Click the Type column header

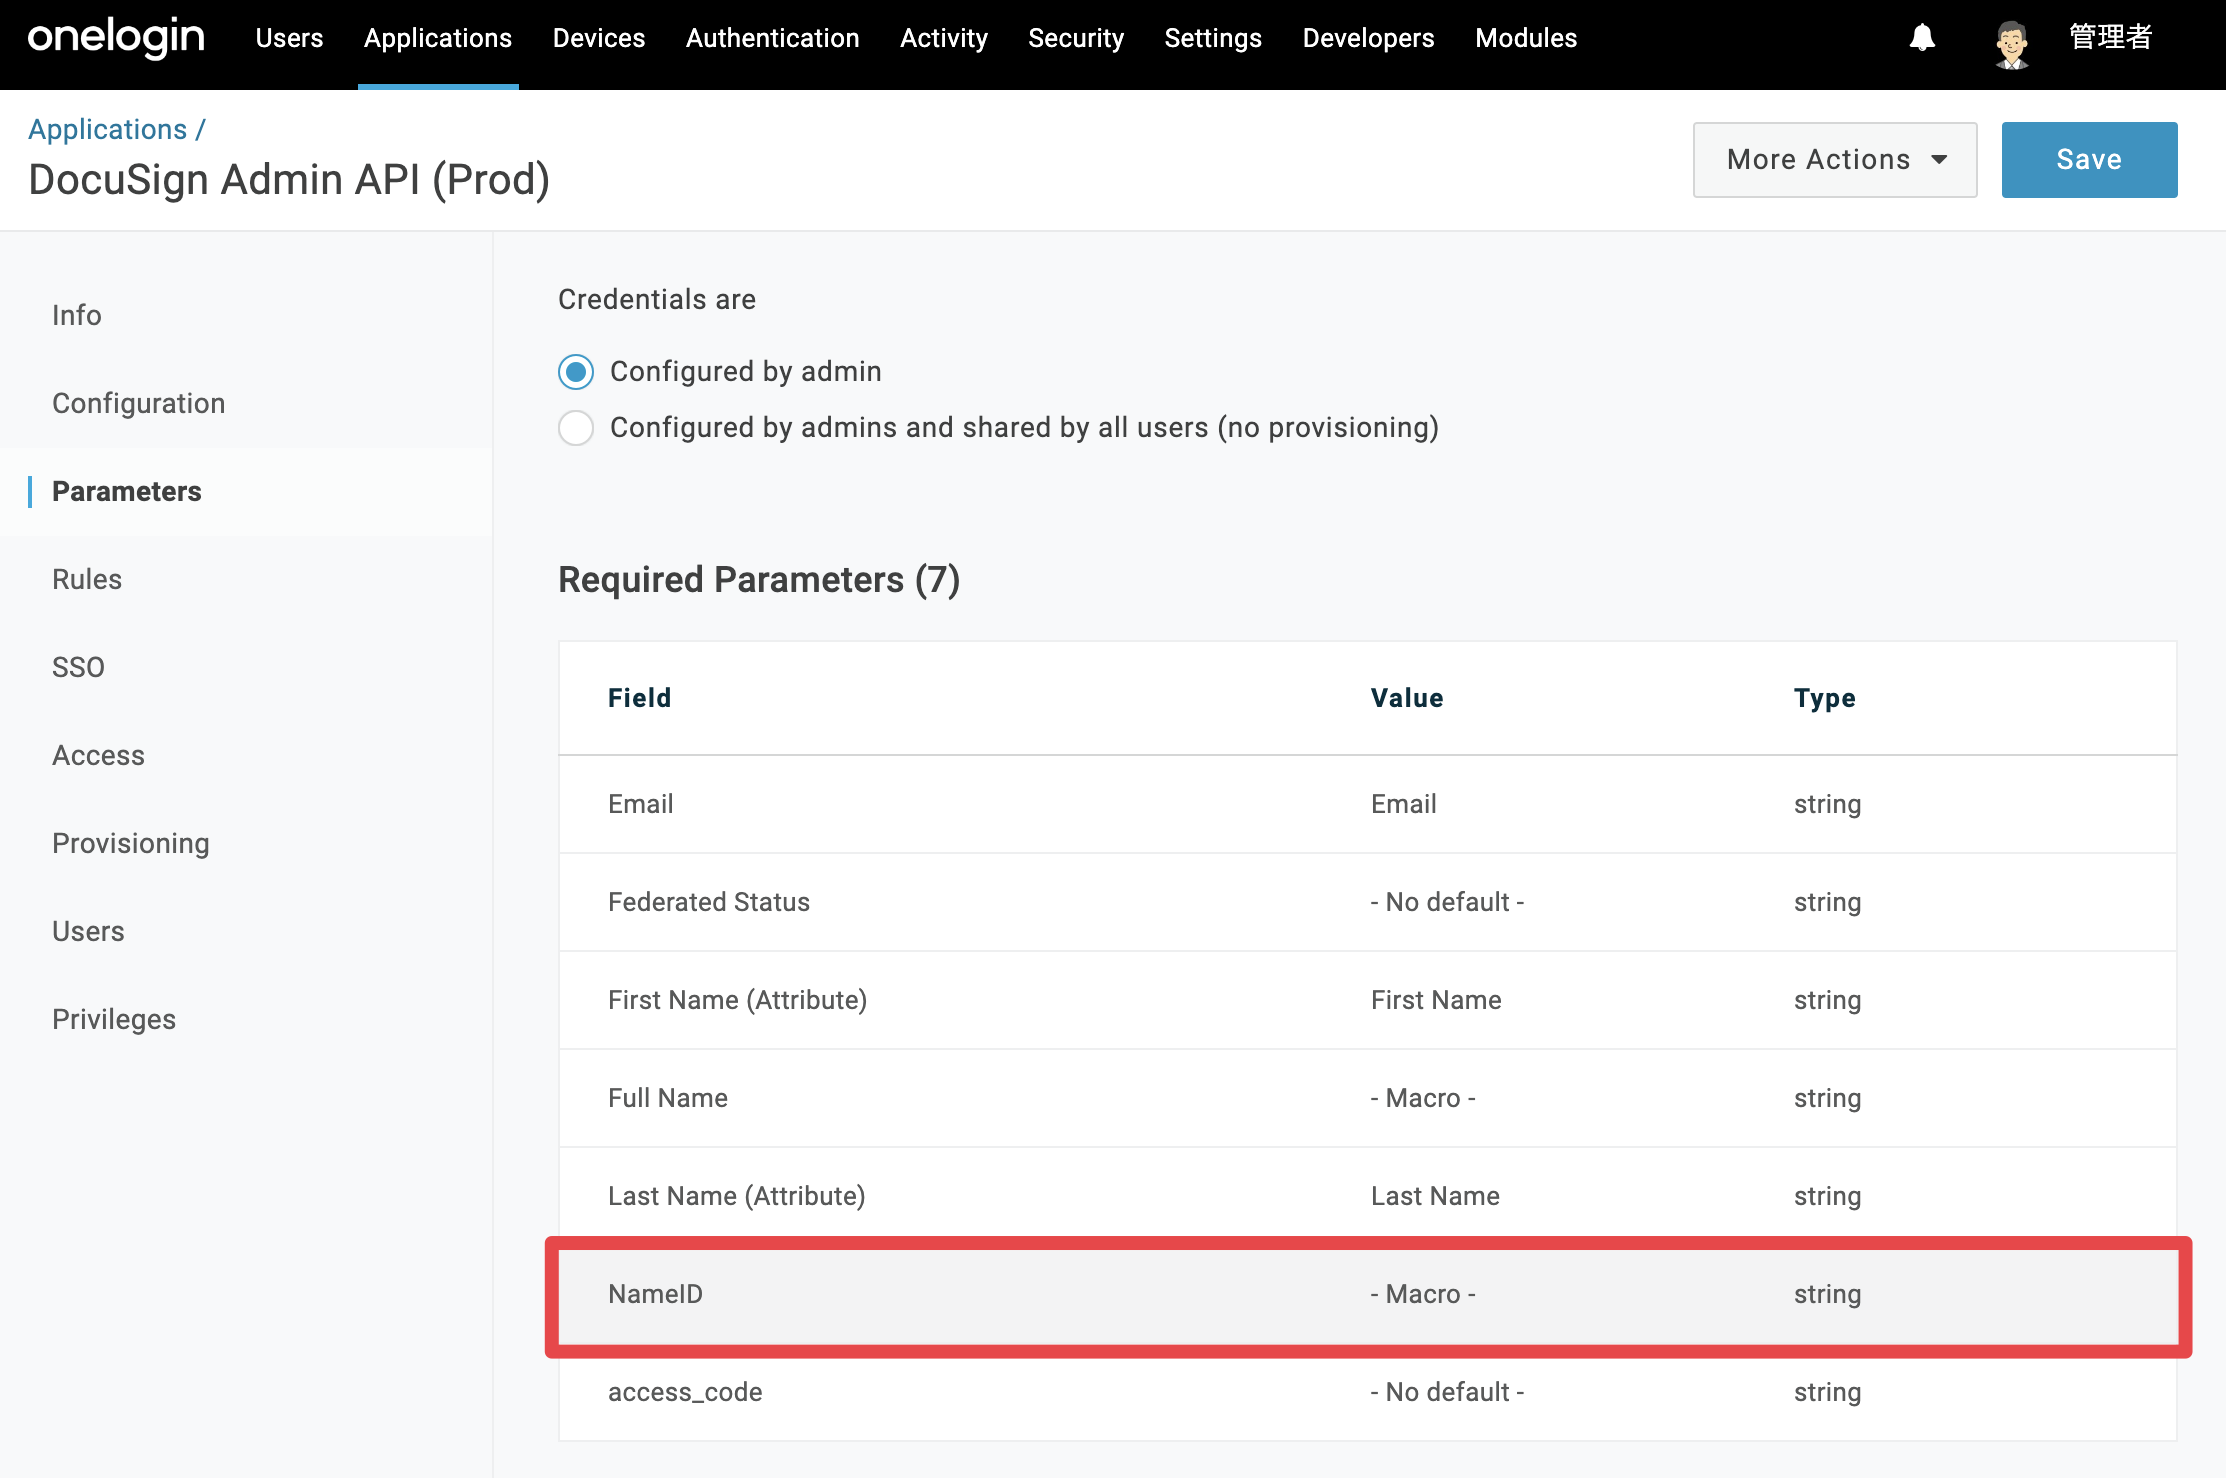click(x=1825, y=698)
